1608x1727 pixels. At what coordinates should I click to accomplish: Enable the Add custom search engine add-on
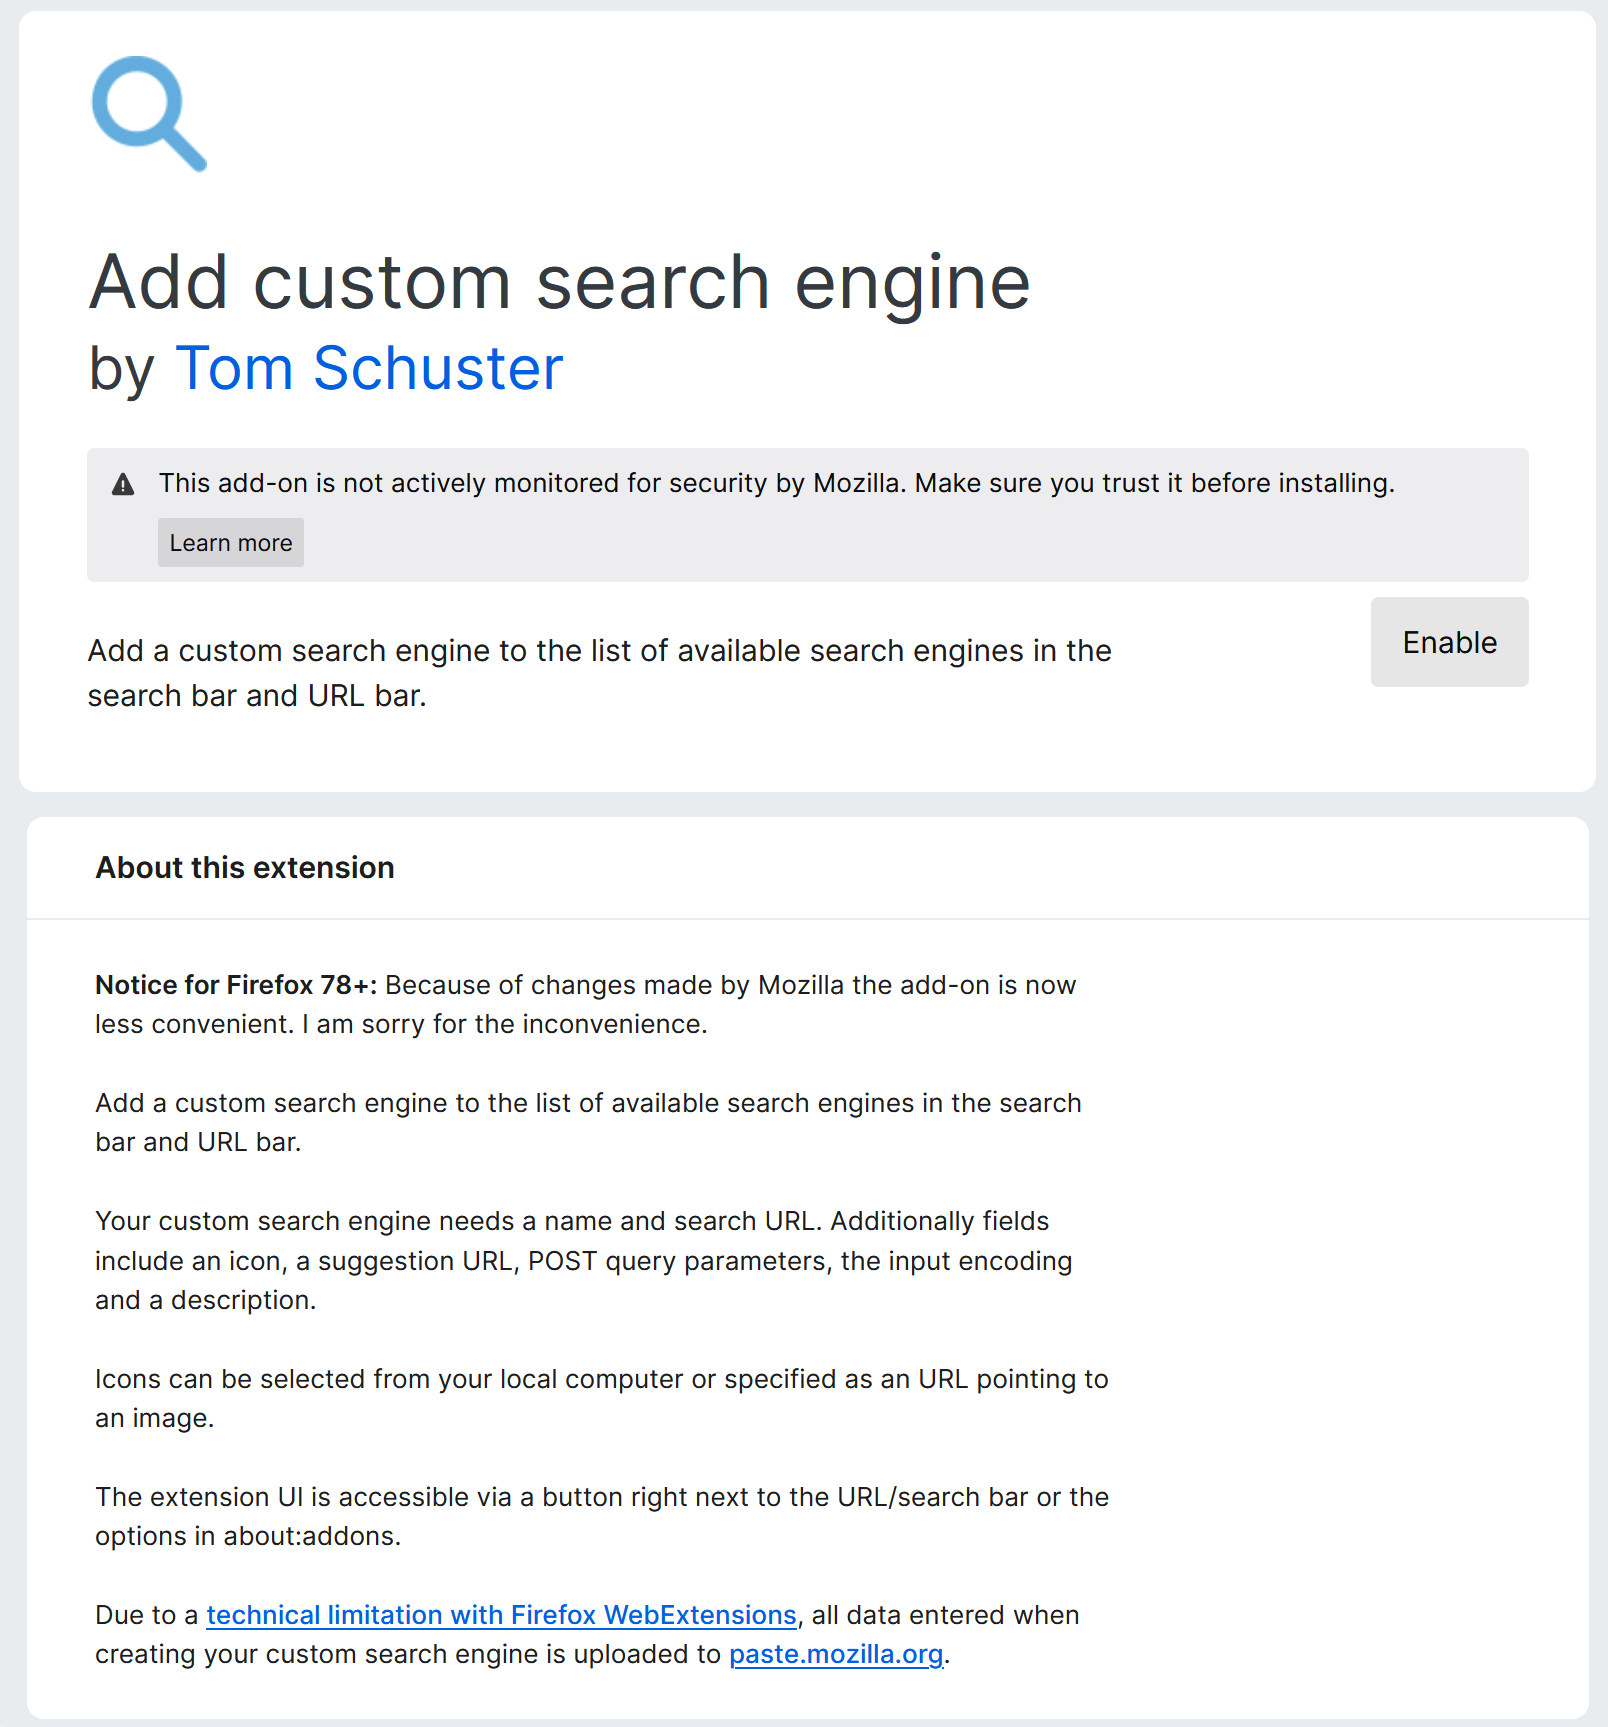click(x=1448, y=642)
